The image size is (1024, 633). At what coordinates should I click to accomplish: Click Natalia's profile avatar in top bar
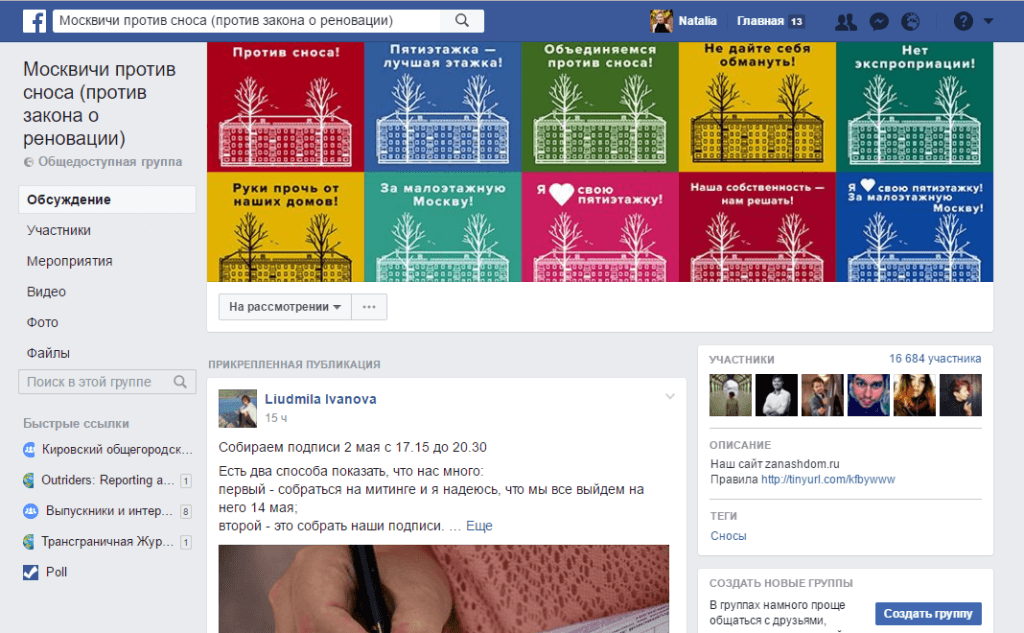click(x=661, y=21)
